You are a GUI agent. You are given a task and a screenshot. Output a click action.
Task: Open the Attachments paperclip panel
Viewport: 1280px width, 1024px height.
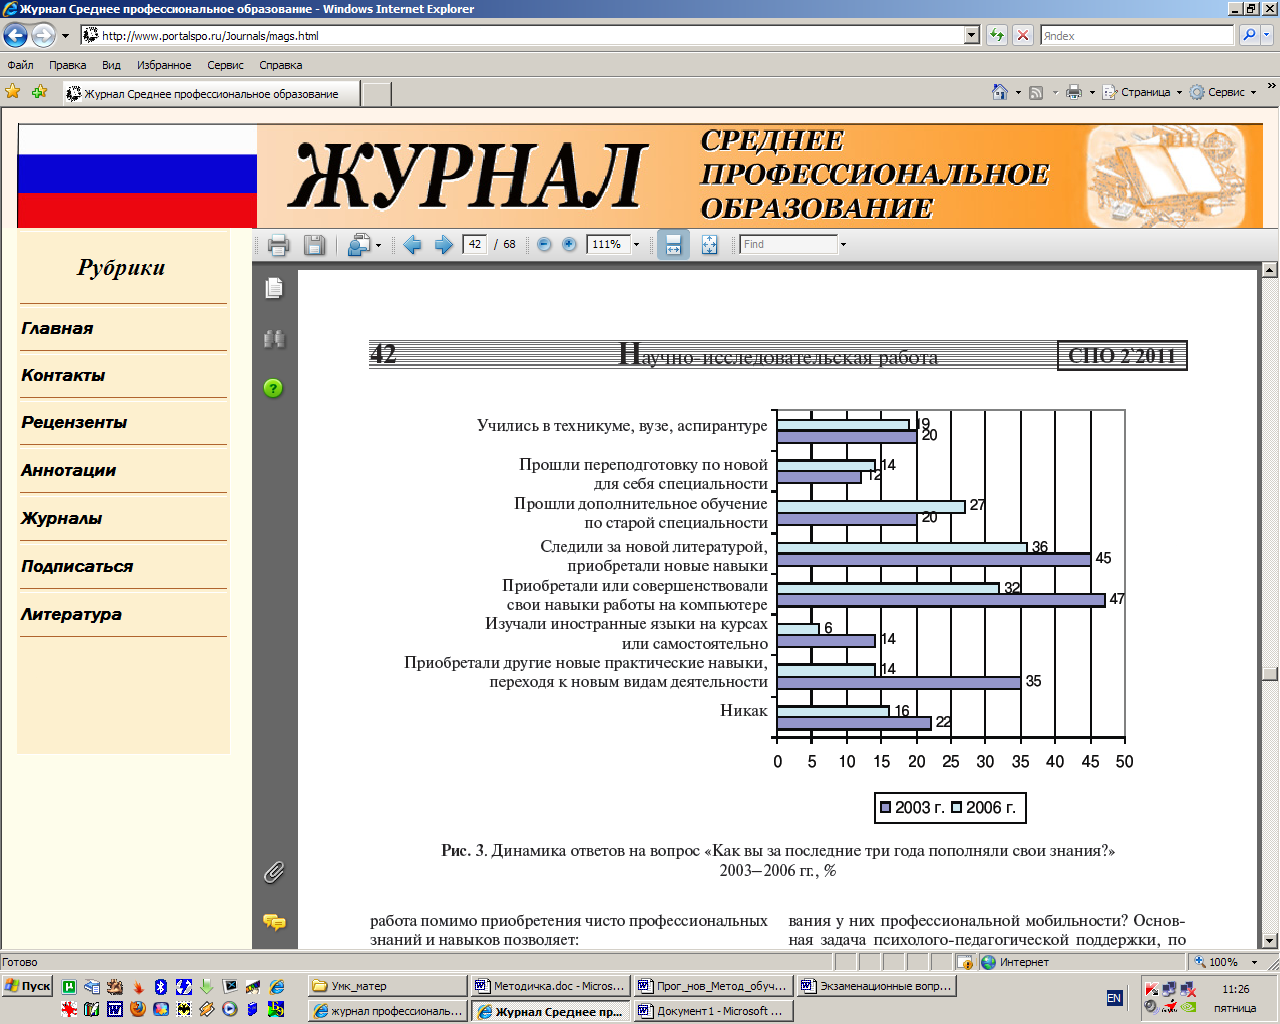[274, 873]
